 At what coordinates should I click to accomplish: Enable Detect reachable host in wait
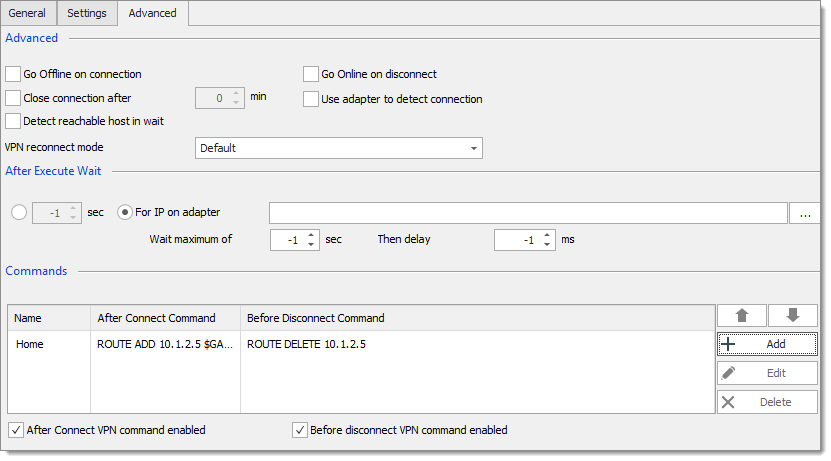13,121
